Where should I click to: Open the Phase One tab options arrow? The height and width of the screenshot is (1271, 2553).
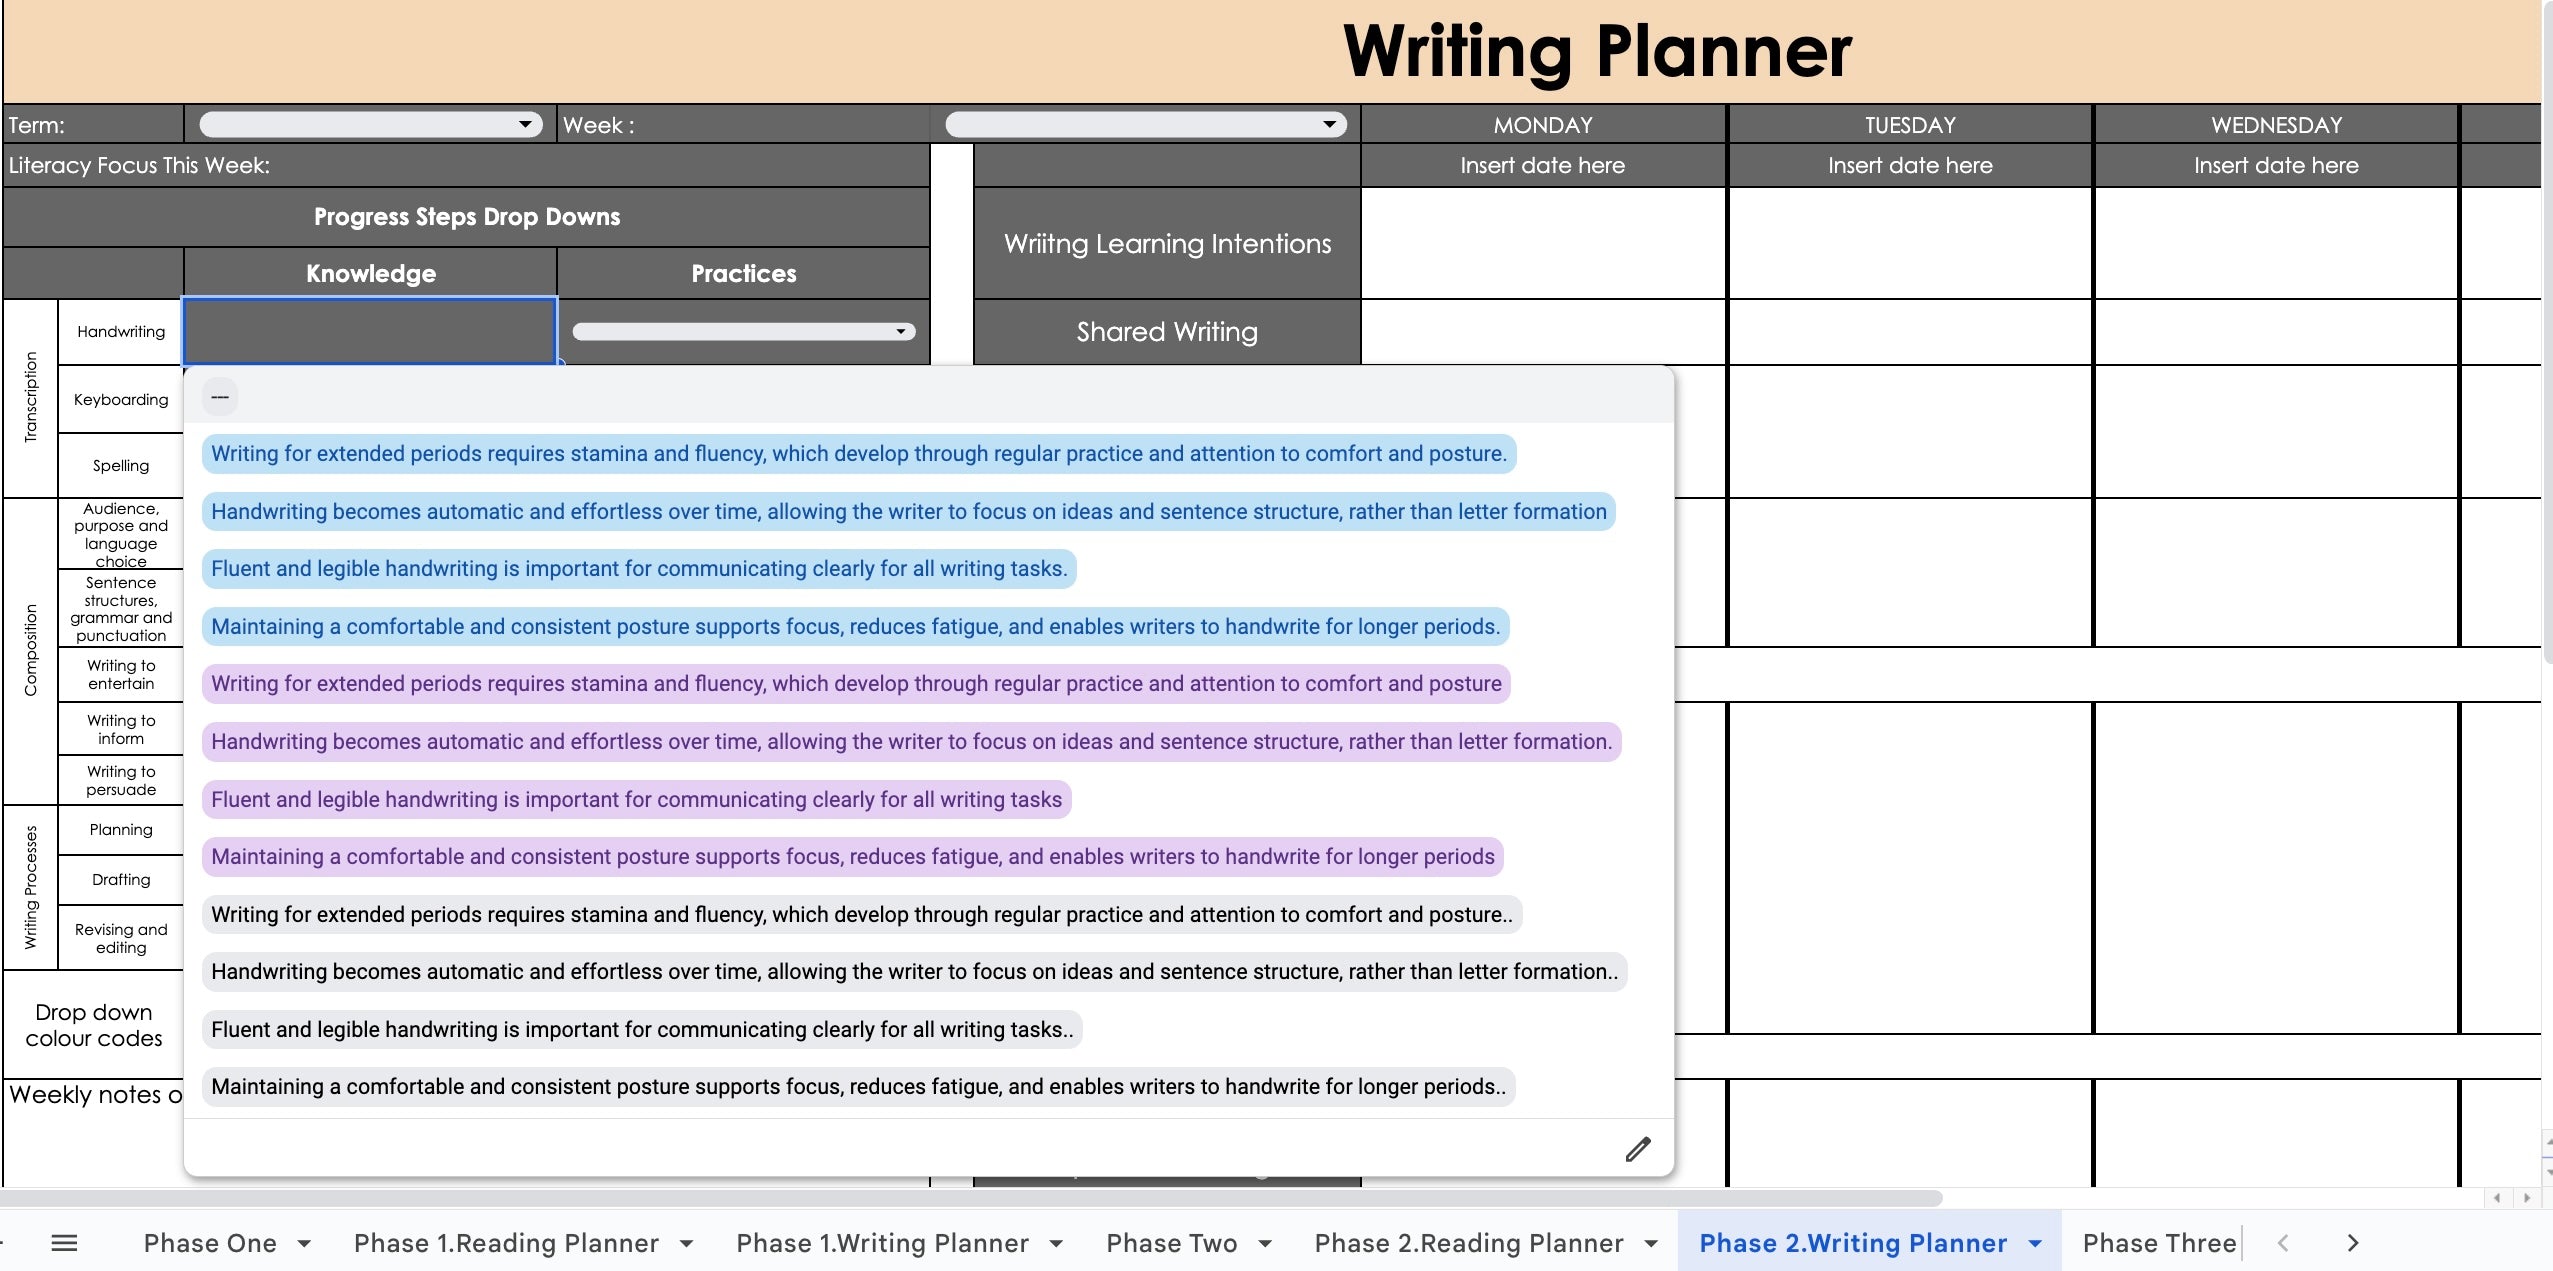[303, 1243]
